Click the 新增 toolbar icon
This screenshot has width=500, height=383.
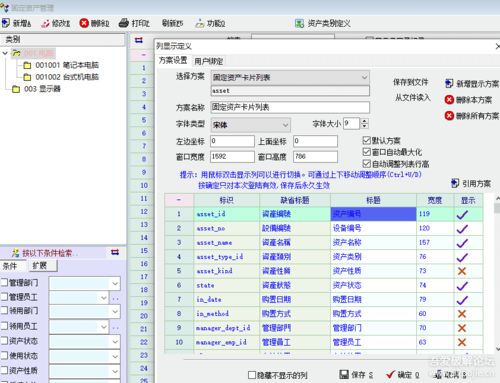coord(6,23)
